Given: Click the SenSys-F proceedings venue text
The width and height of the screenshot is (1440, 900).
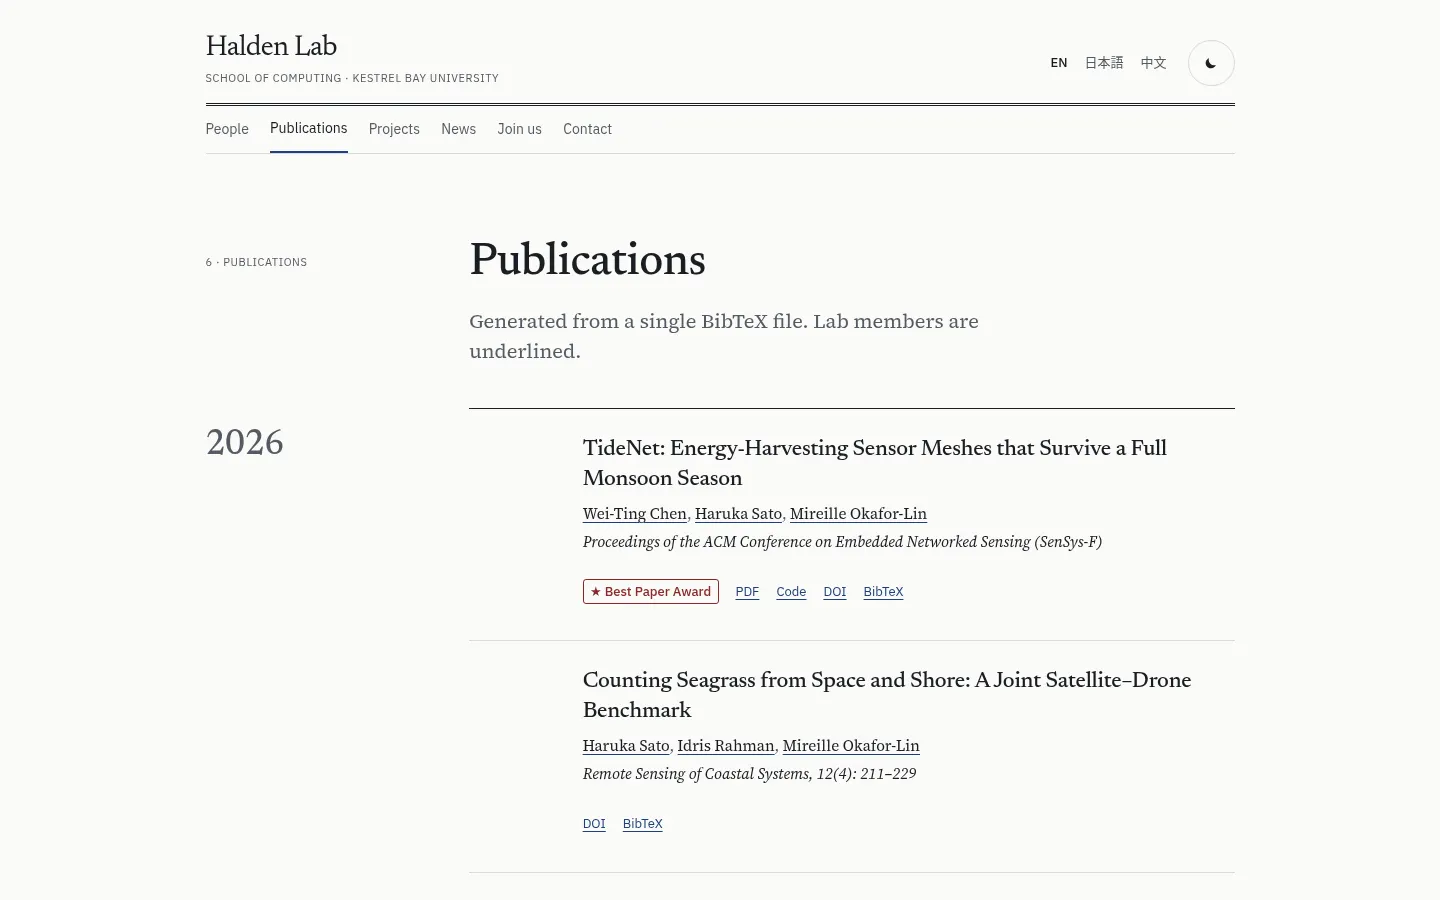Looking at the screenshot, I should click(x=842, y=542).
